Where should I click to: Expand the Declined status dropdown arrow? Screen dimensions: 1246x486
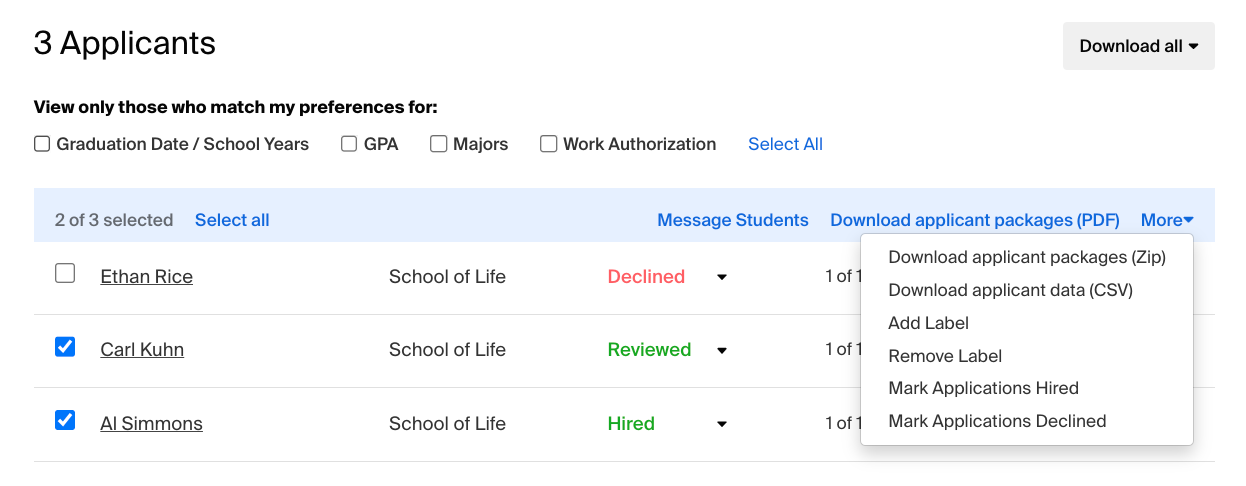click(x=722, y=278)
